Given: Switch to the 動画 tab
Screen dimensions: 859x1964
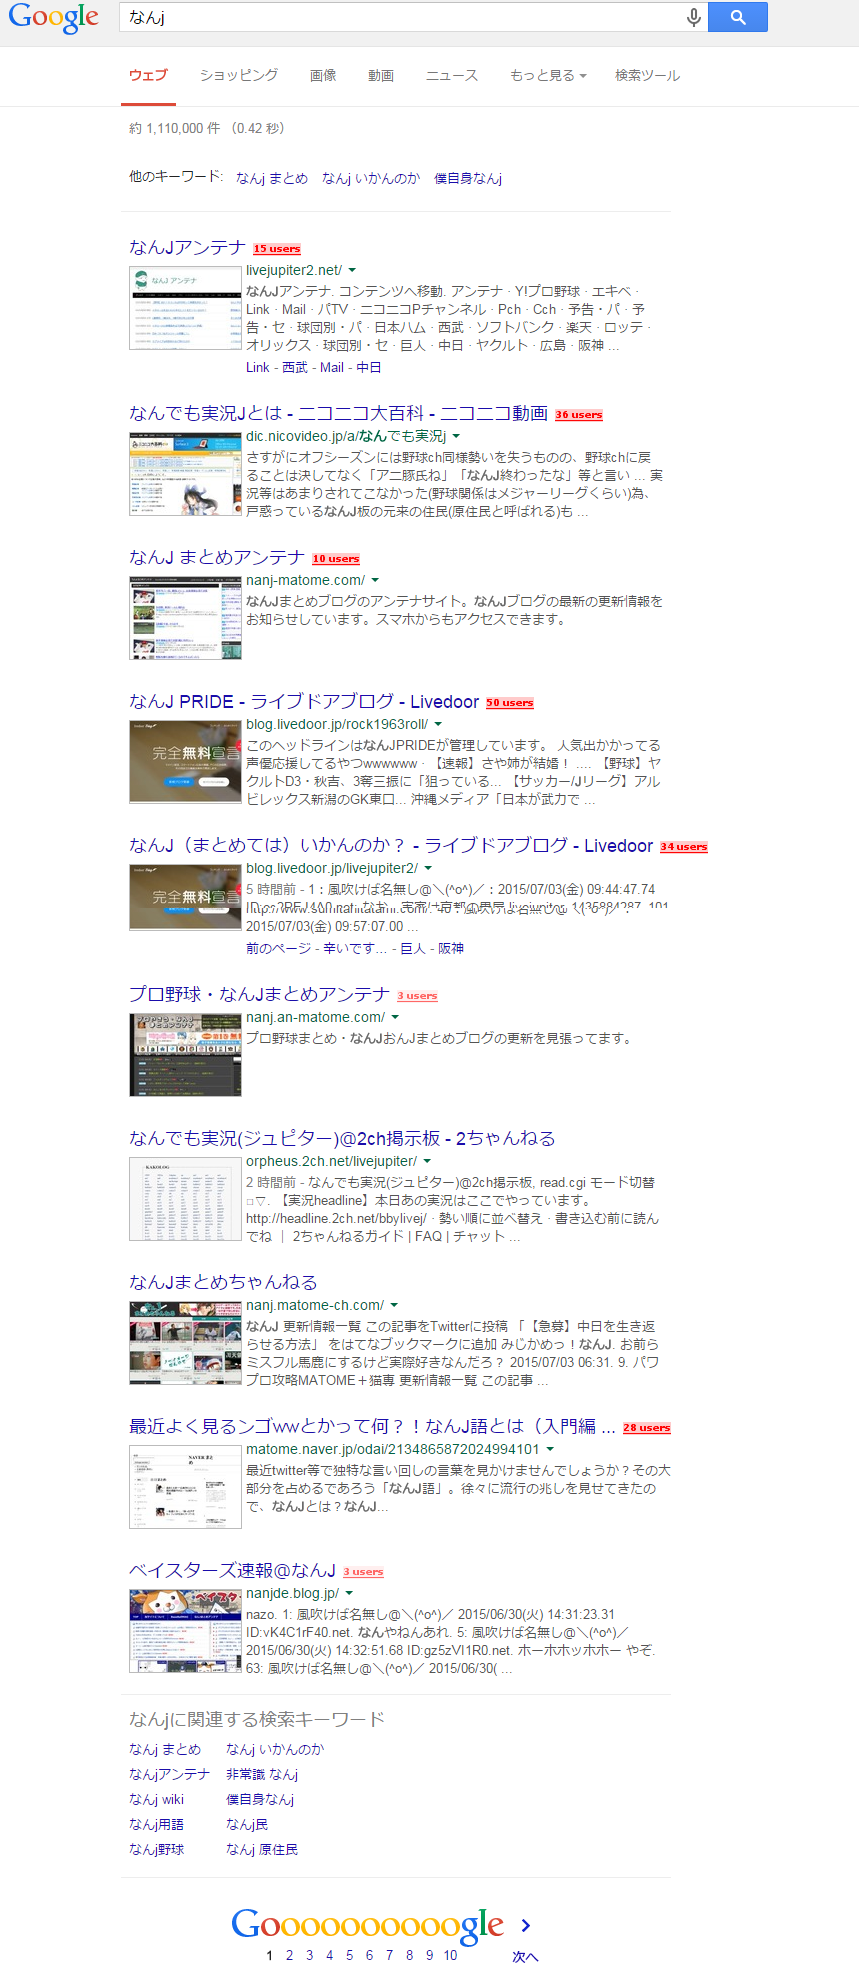Looking at the screenshot, I should tap(381, 75).
